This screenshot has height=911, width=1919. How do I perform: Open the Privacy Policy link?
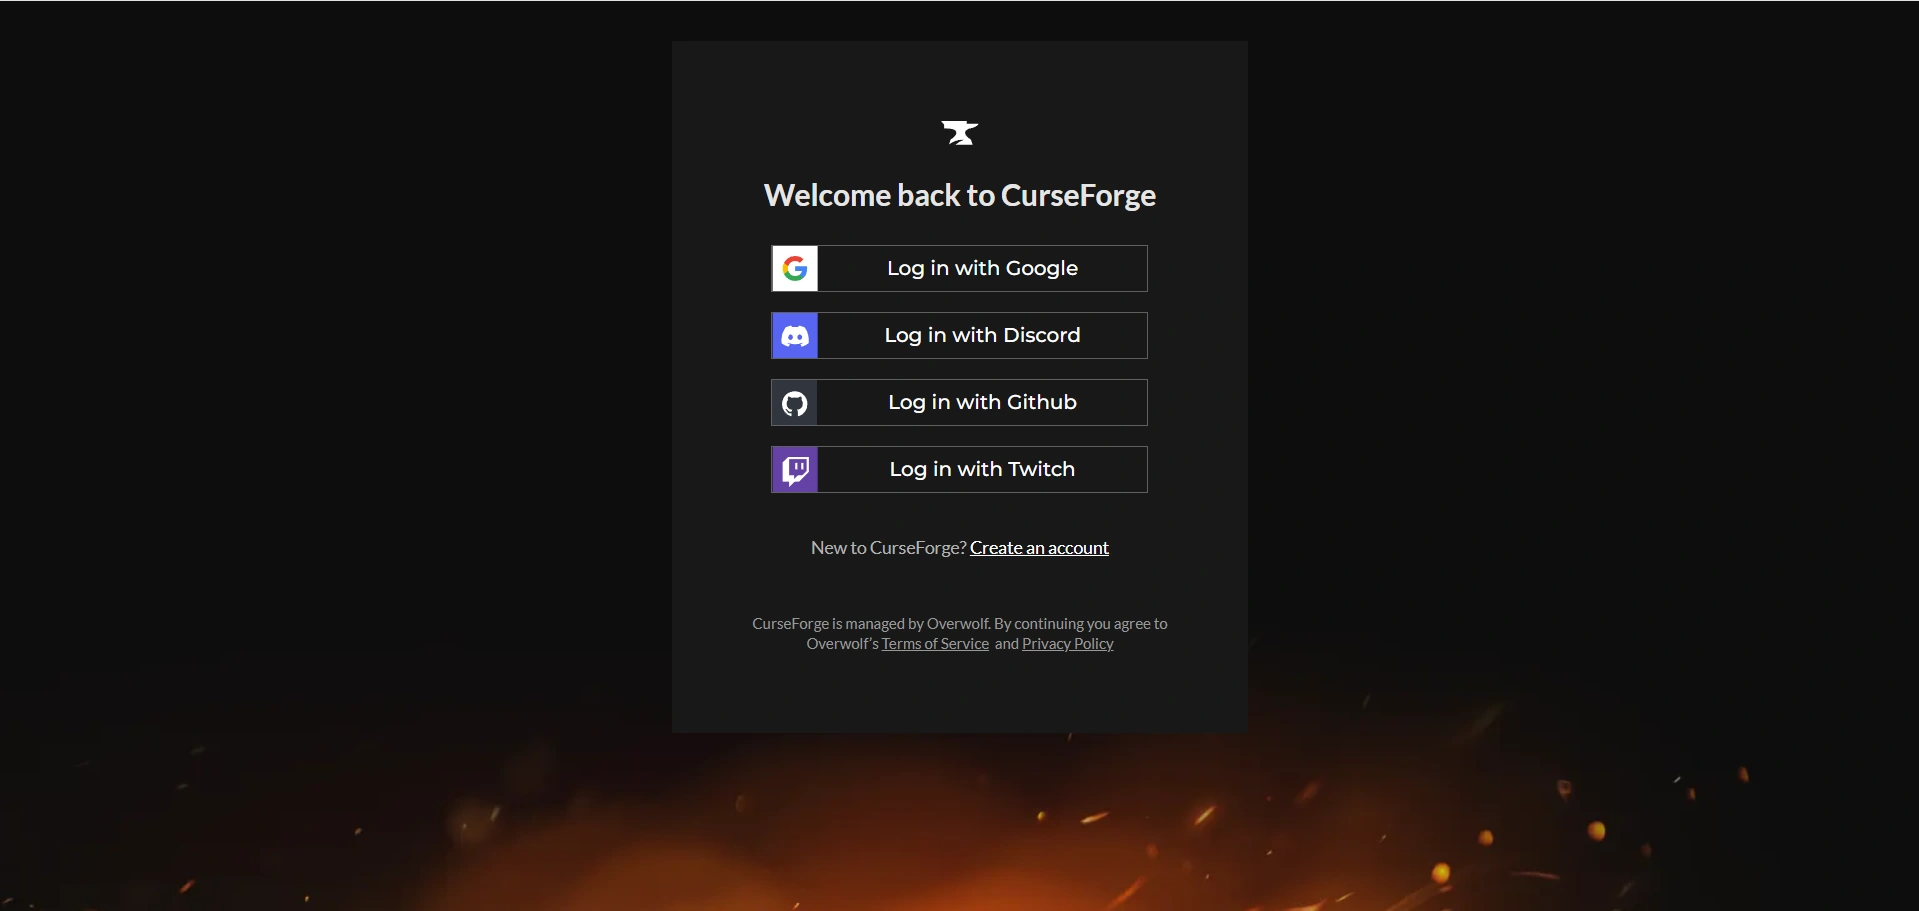[1067, 643]
